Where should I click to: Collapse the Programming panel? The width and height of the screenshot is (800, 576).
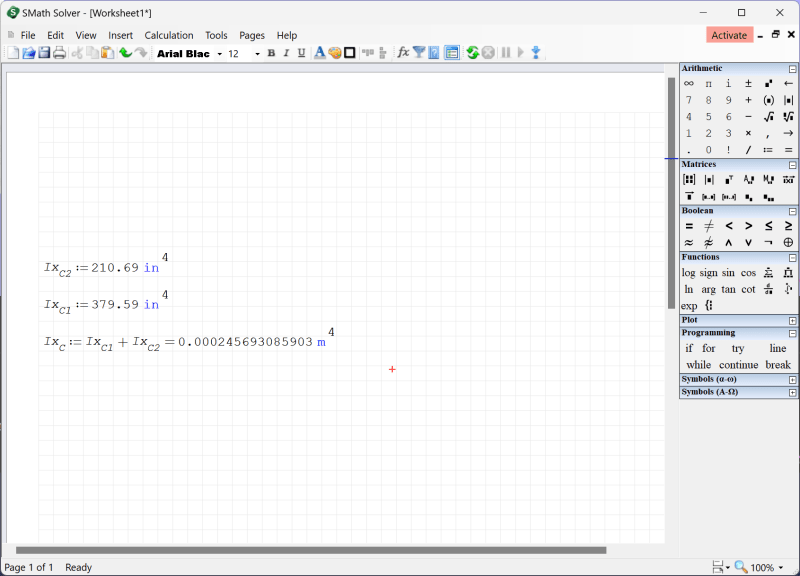(792, 333)
